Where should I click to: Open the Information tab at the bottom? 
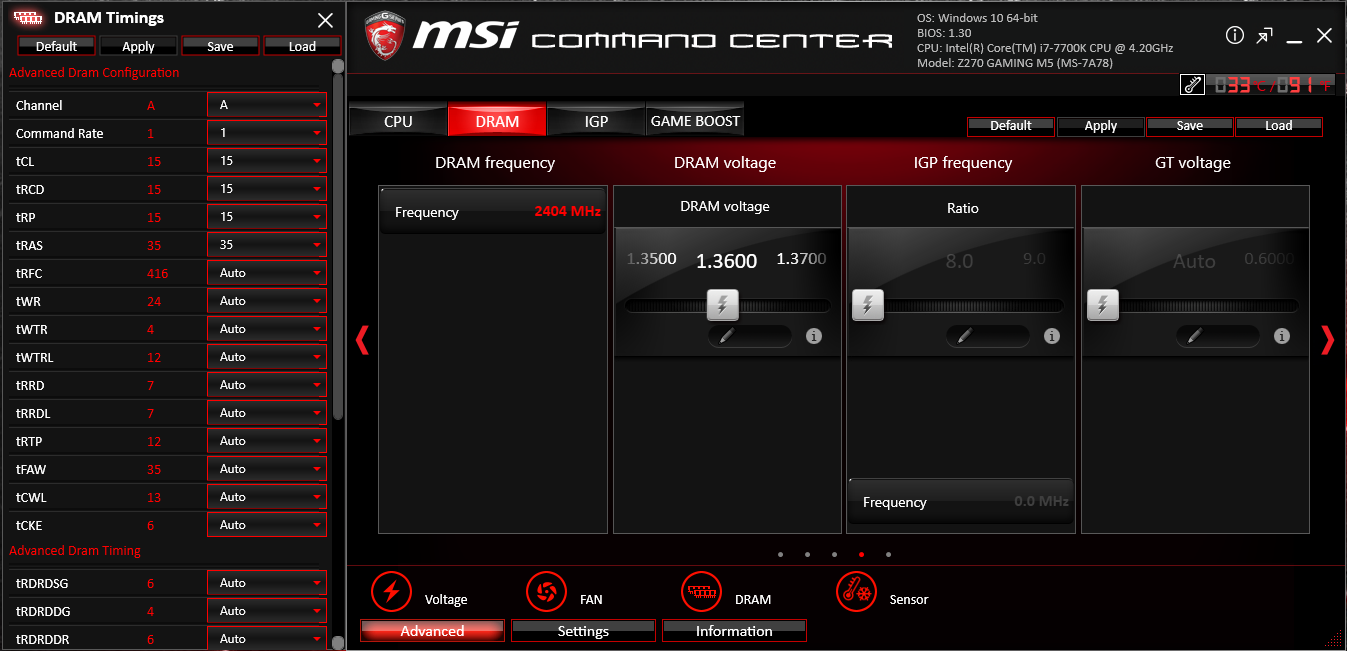click(734, 631)
